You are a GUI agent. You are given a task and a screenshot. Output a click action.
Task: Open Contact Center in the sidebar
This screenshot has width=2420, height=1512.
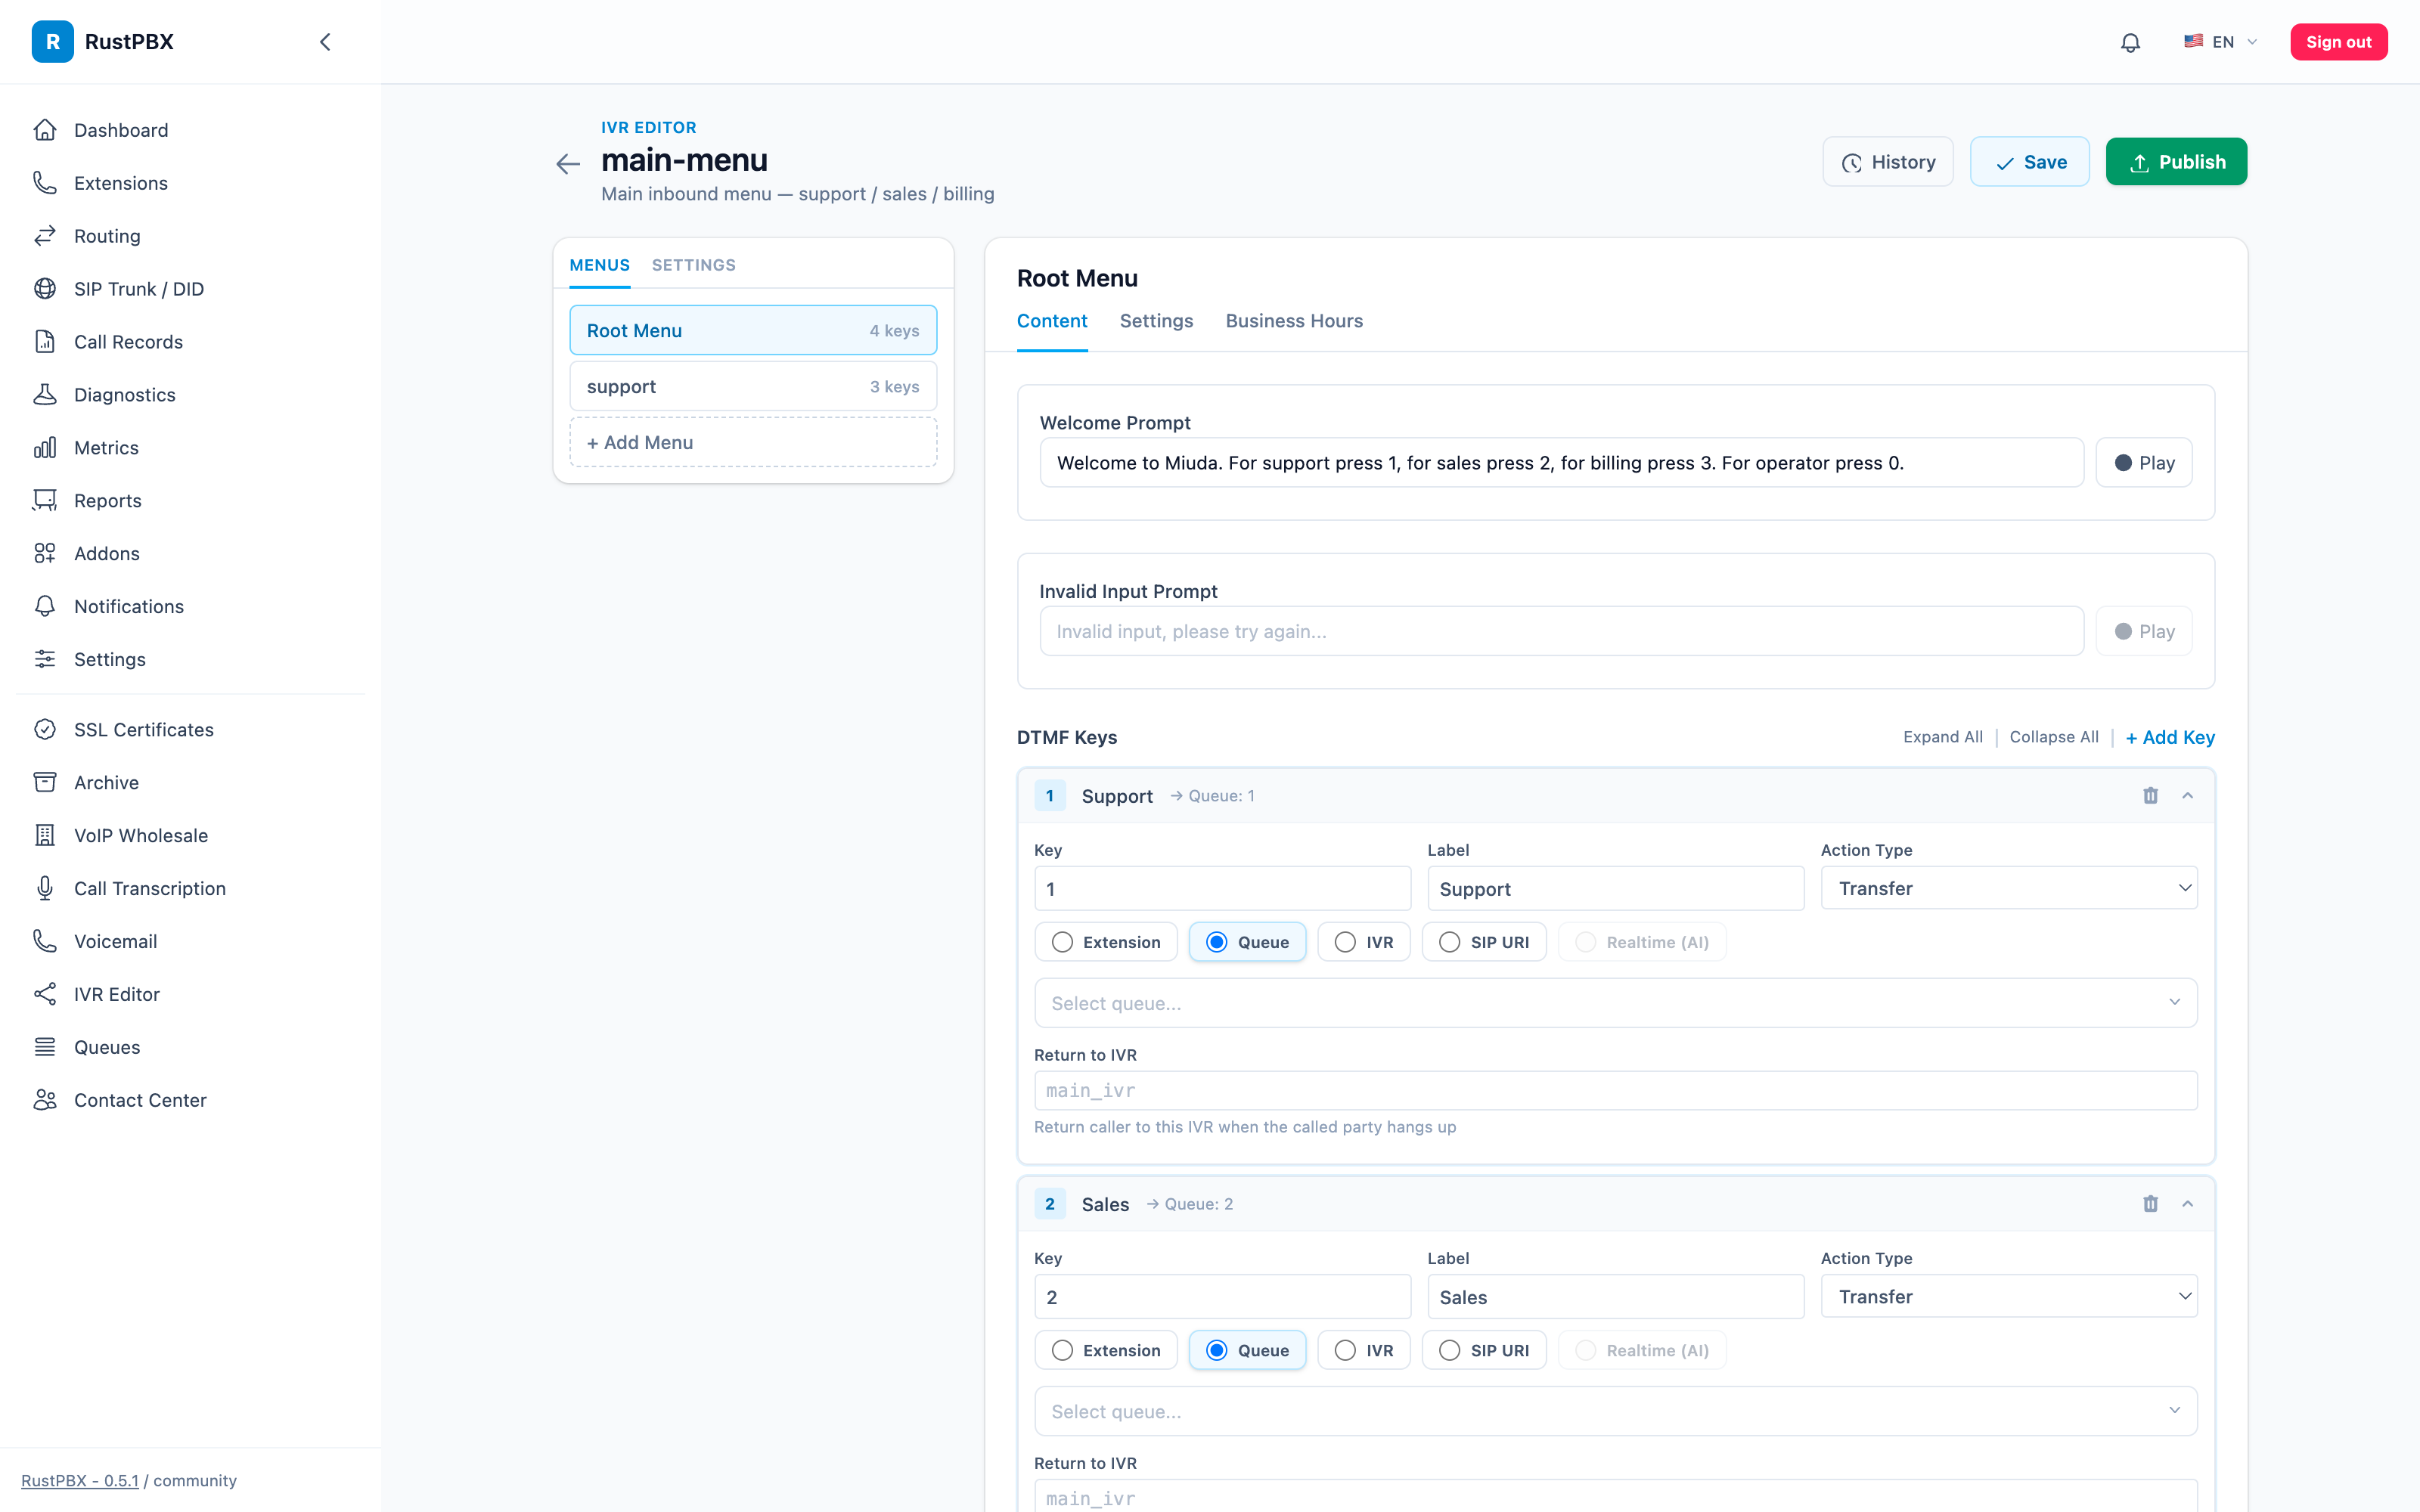(191, 1100)
